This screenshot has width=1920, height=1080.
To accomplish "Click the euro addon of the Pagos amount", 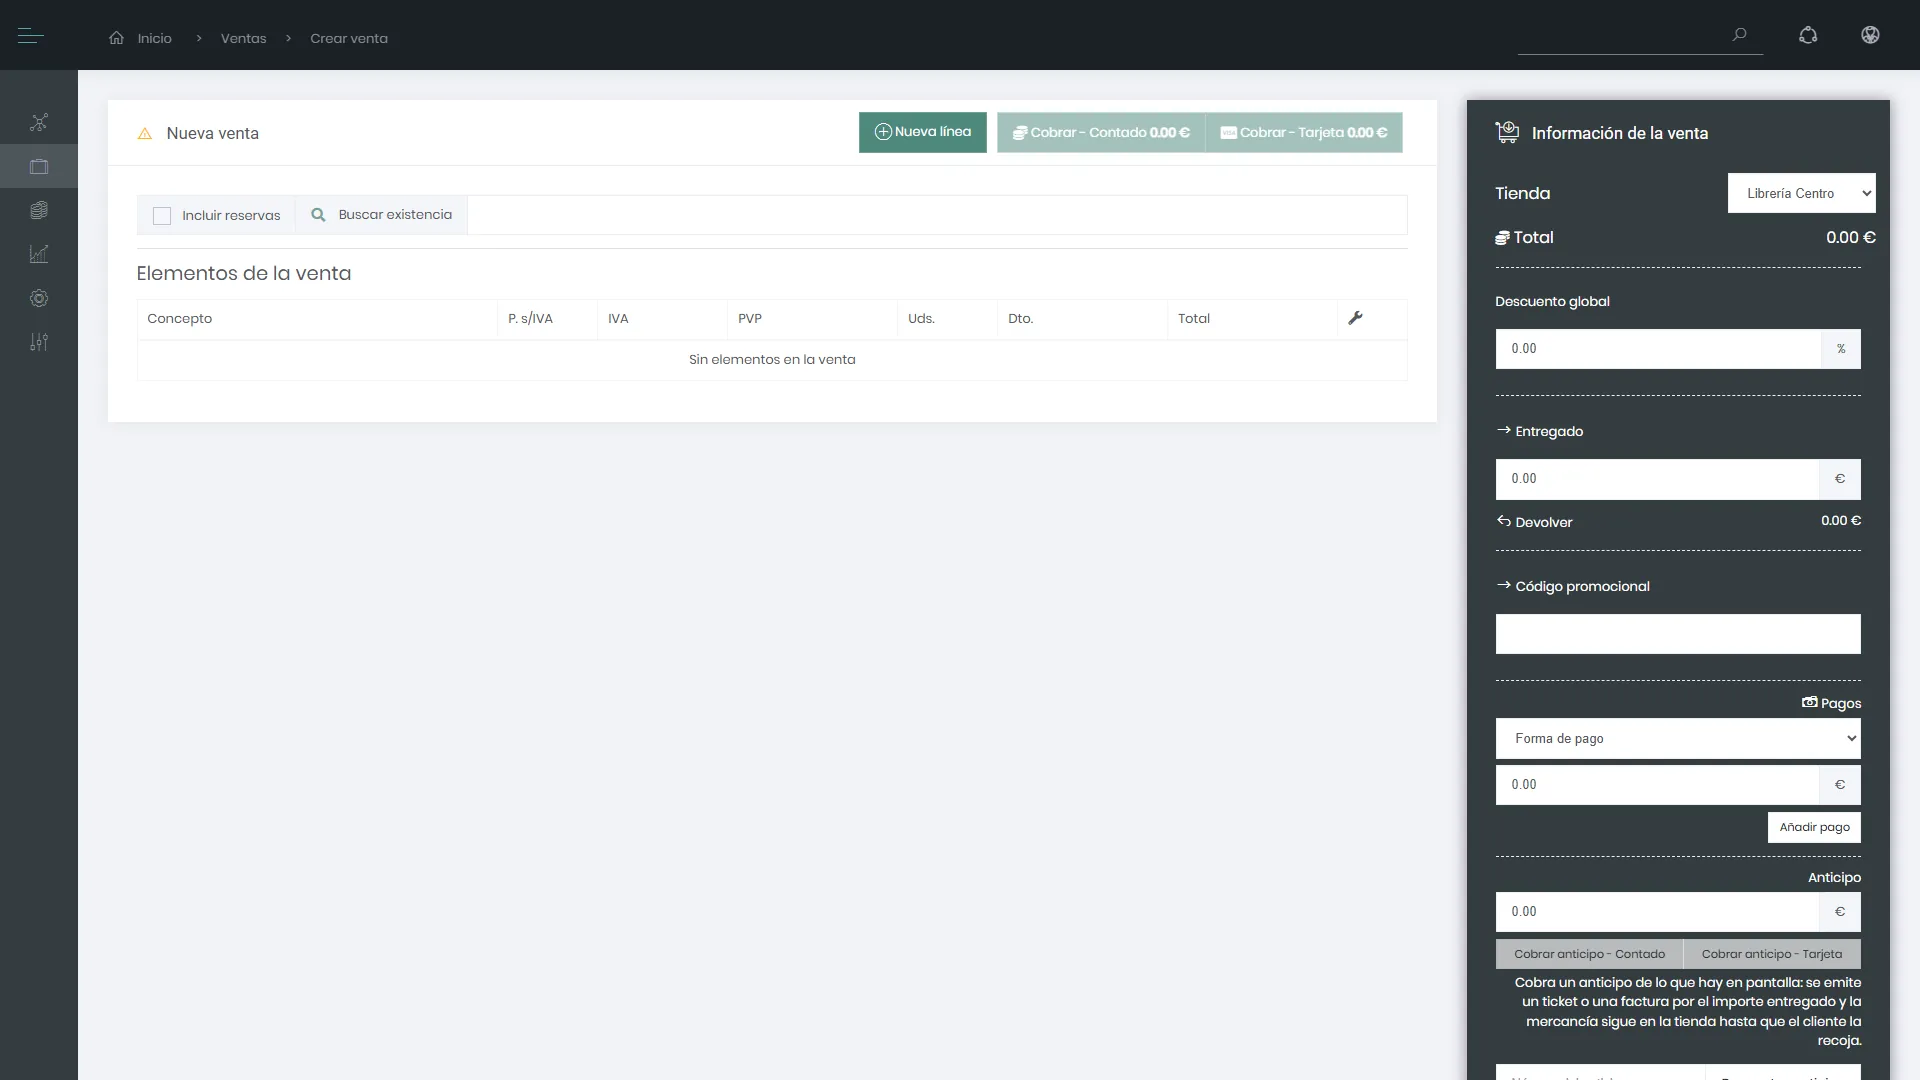I will 1840,785.
